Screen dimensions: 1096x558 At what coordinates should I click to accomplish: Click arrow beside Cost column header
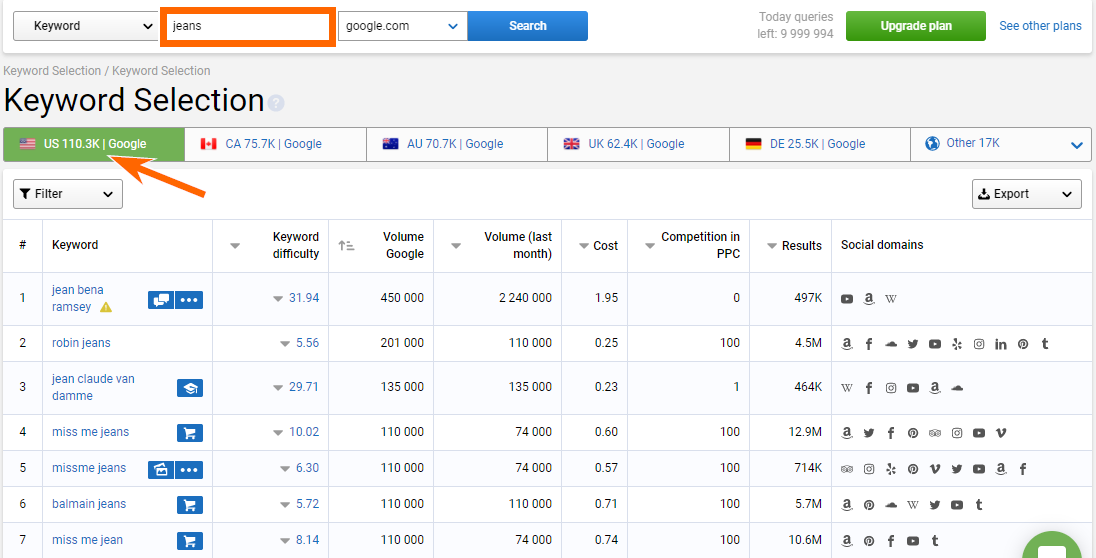584,246
